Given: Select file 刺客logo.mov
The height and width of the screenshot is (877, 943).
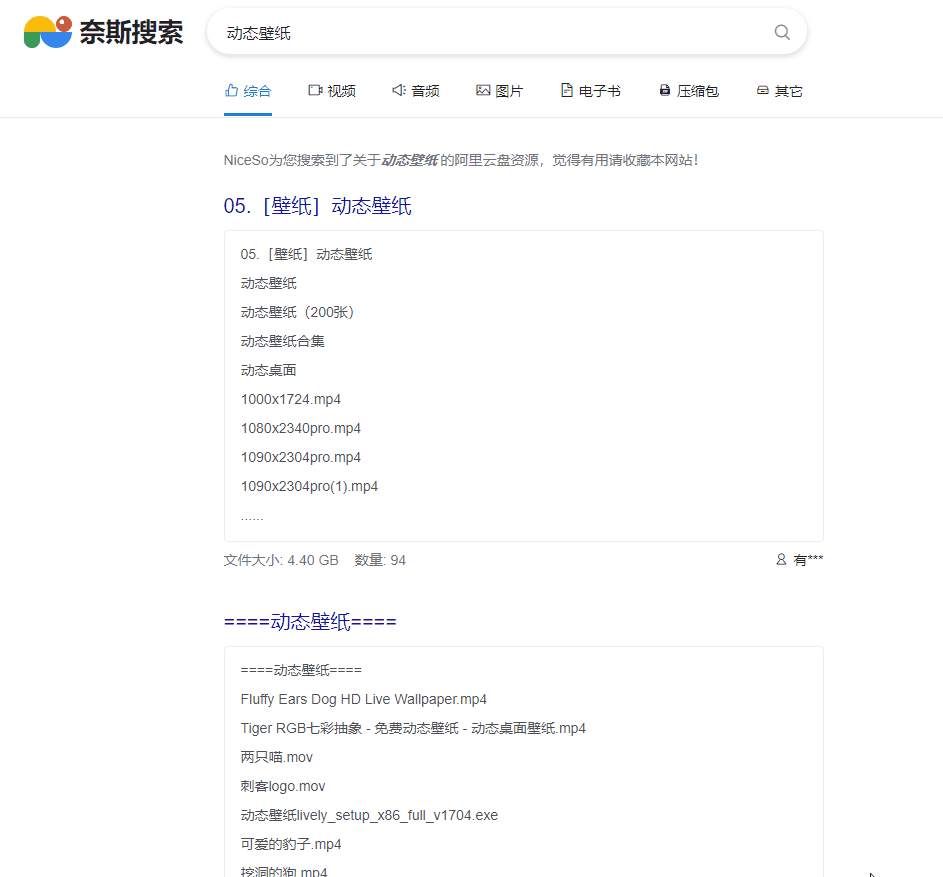Looking at the screenshot, I should click(283, 786).
